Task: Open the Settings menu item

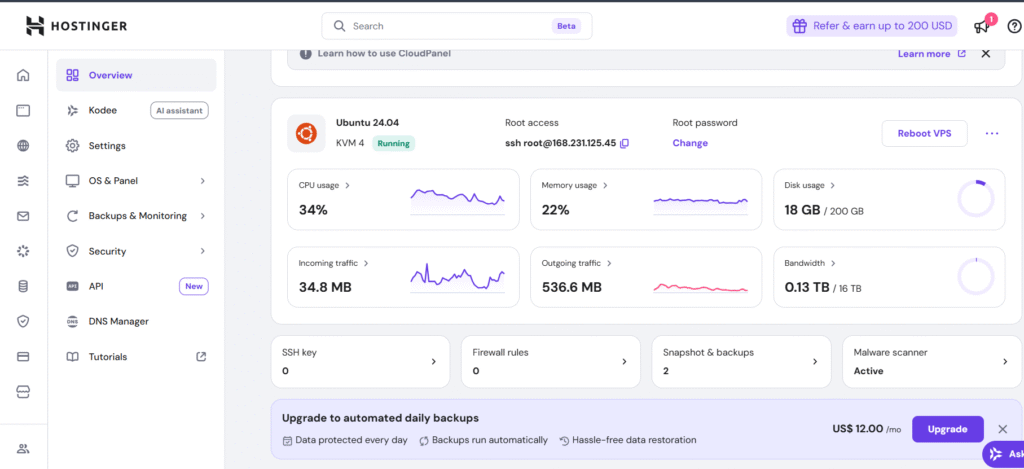Action: click(x=107, y=146)
